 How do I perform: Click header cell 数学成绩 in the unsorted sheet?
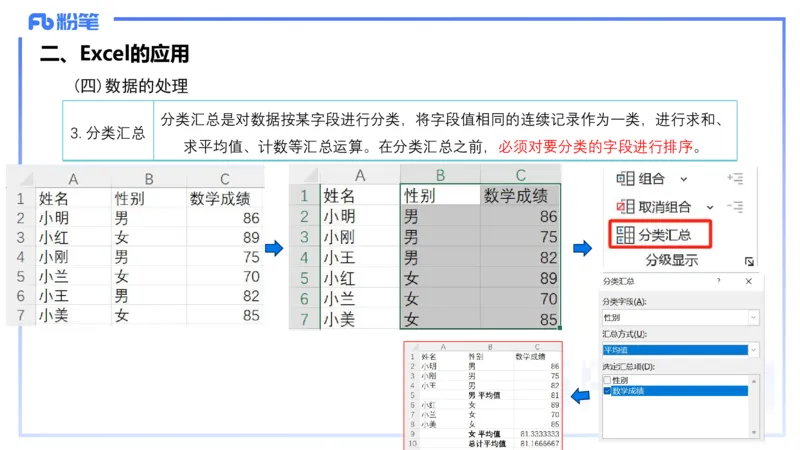pyautogui.click(x=224, y=198)
